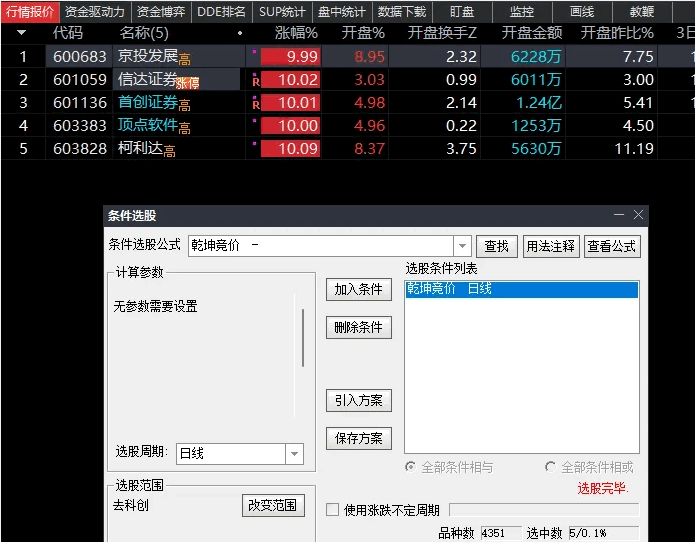The height and width of the screenshot is (542, 695).
Task: Open the 盘中统计 tab
Action: pos(342,12)
